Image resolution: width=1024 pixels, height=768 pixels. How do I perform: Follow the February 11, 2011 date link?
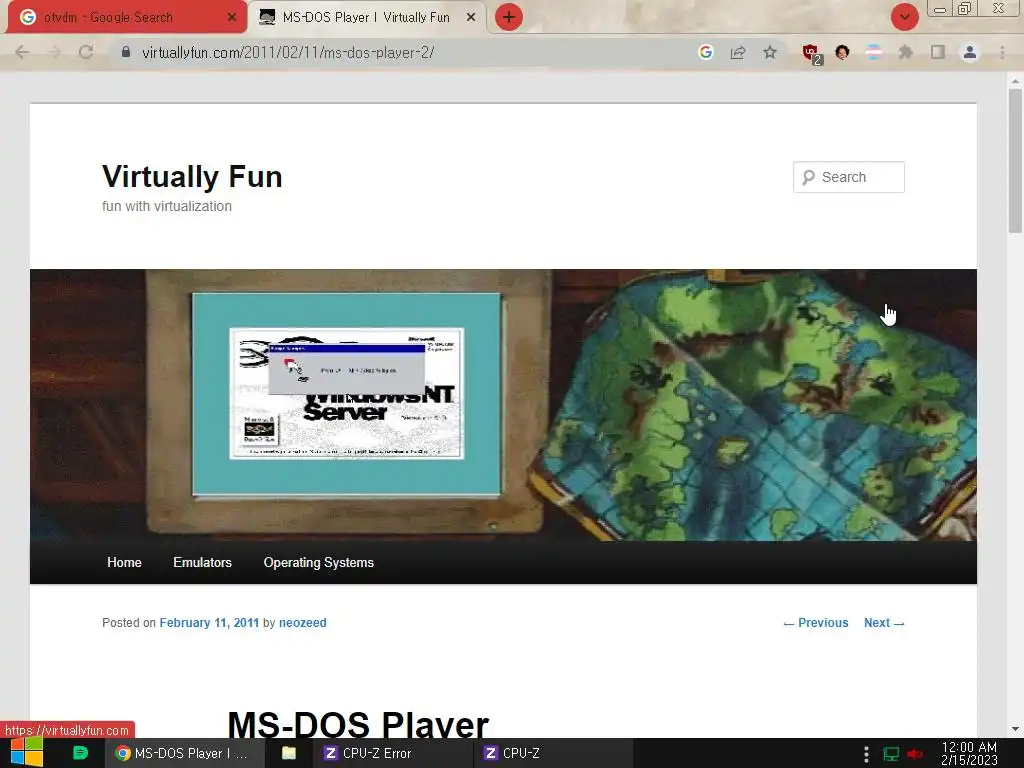pyautogui.click(x=209, y=622)
